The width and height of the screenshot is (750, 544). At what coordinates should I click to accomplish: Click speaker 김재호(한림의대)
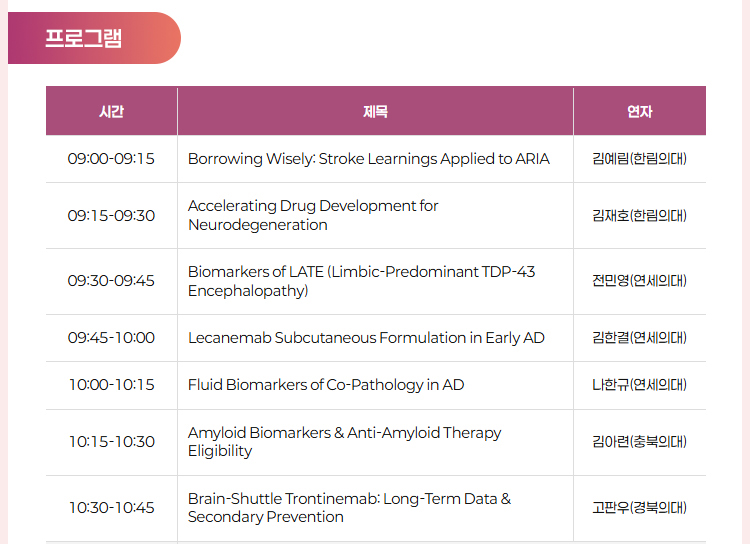pos(640,215)
